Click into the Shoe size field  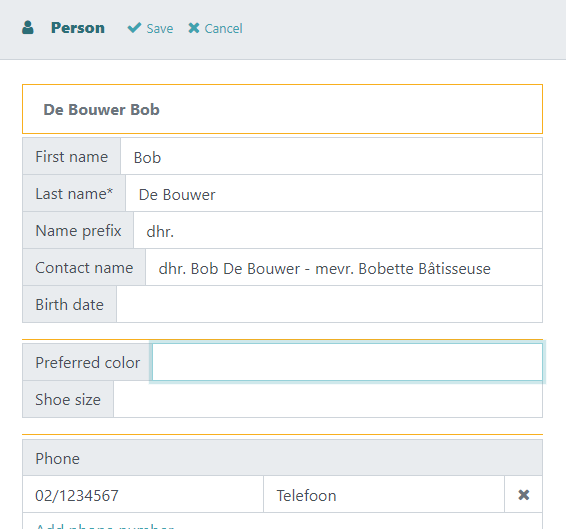click(328, 399)
